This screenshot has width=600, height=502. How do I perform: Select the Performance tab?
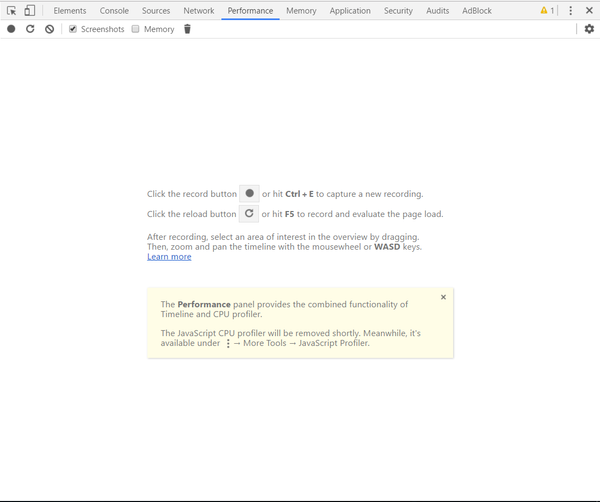(x=250, y=11)
